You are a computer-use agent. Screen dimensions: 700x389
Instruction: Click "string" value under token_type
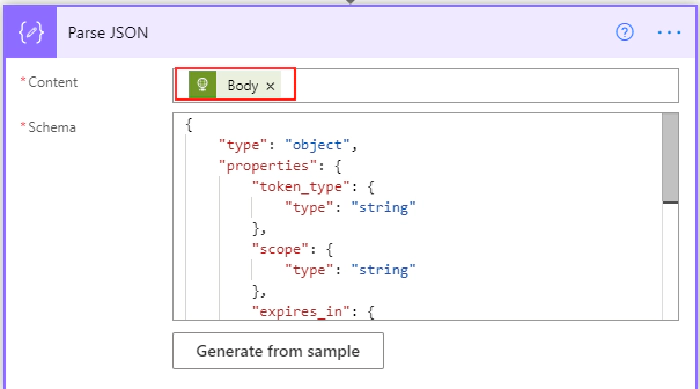click(383, 208)
